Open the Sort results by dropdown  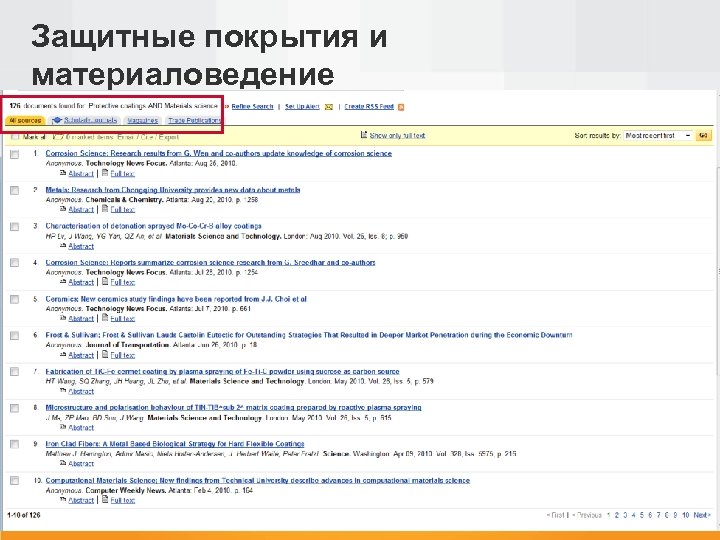[x=658, y=135]
